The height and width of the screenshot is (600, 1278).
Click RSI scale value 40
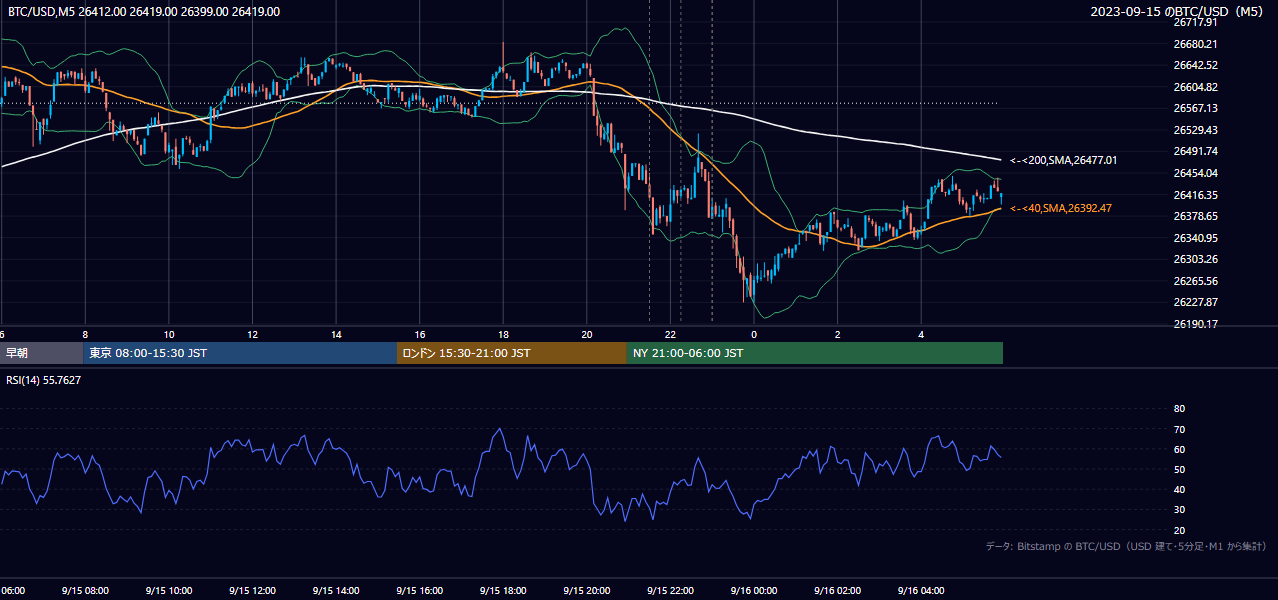(x=1179, y=489)
